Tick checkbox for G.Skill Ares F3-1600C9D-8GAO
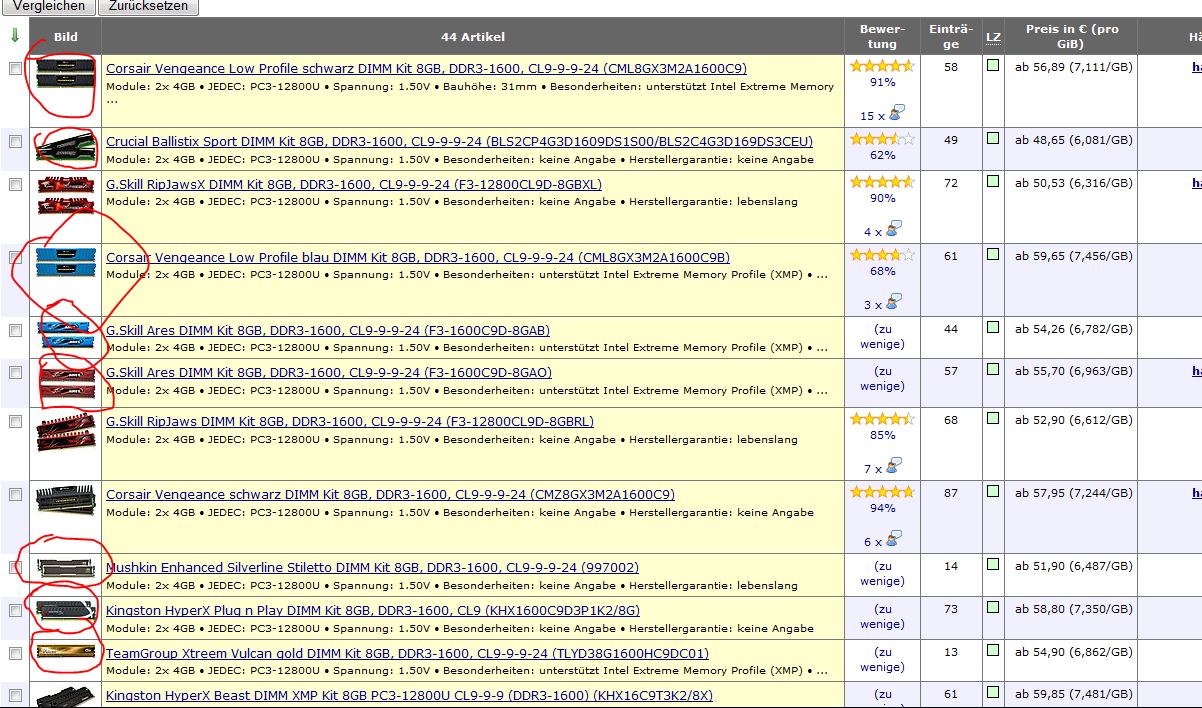The width and height of the screenshot is (1202, 708). click(15, 372)
